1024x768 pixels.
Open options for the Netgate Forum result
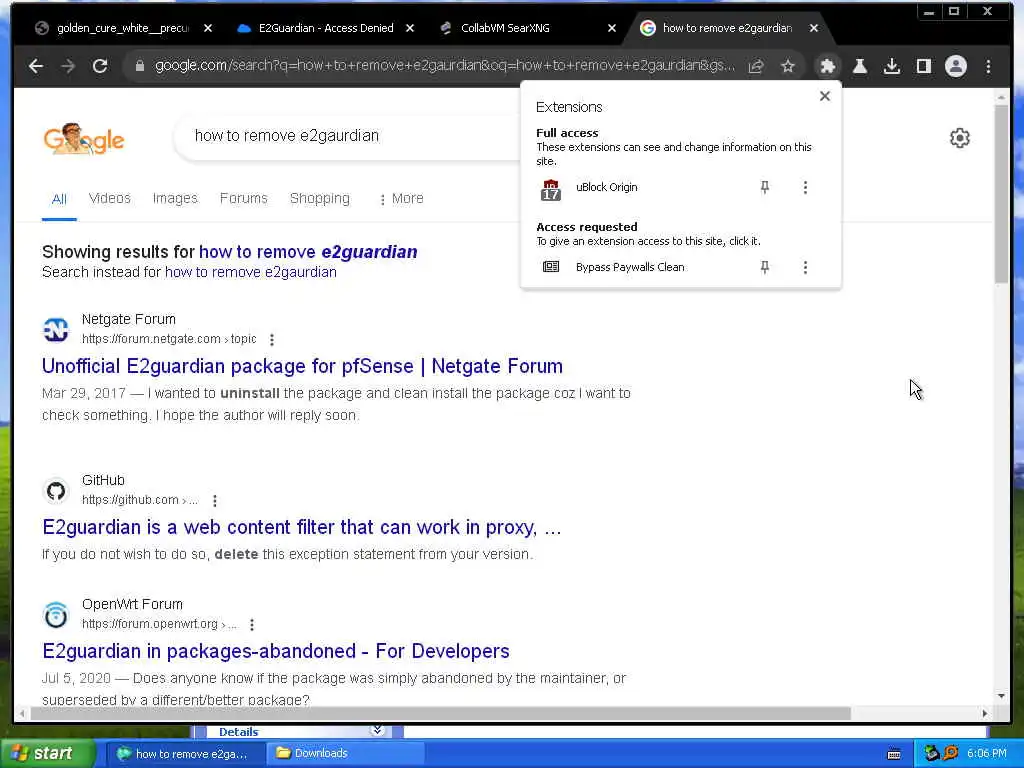(272, 340)
